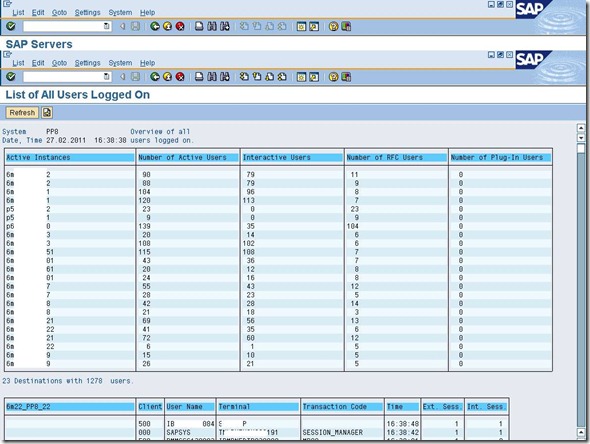Go to First Page in Users Logged On toolbar
590x444 pixels.
click(244, 77)
